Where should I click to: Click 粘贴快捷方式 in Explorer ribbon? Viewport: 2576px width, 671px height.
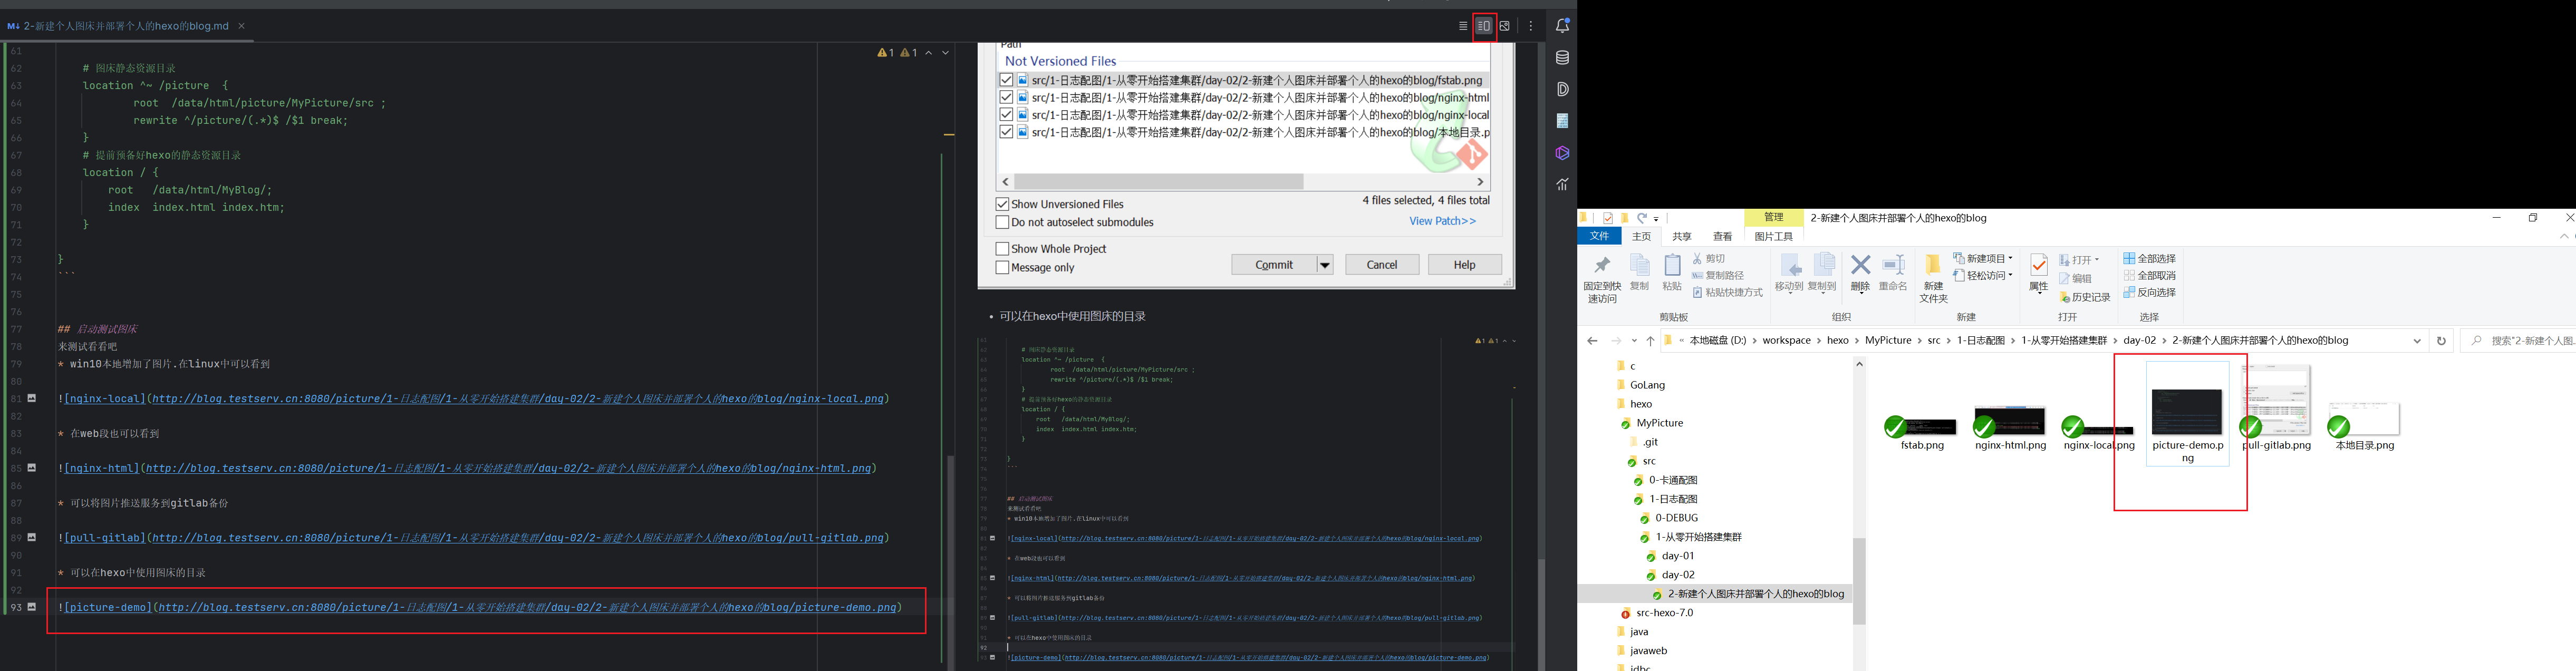click(1728, 293)
